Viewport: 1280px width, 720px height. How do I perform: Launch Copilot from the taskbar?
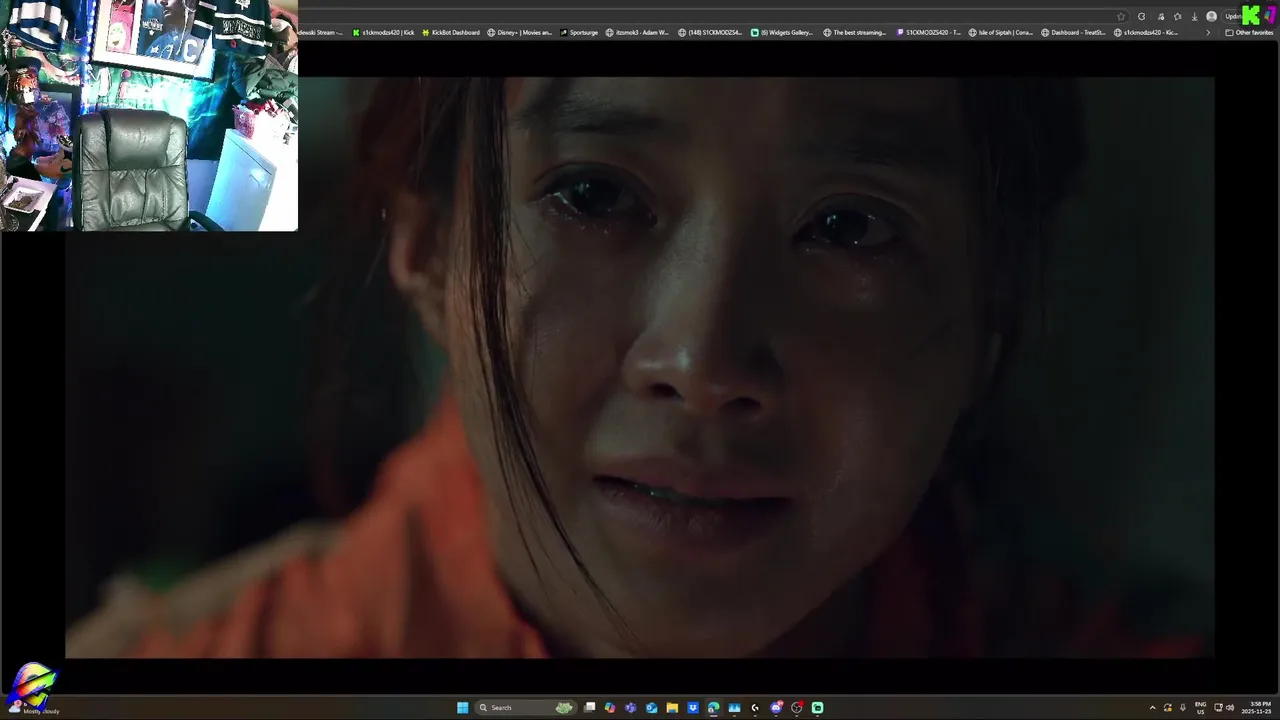click(610, 707)
